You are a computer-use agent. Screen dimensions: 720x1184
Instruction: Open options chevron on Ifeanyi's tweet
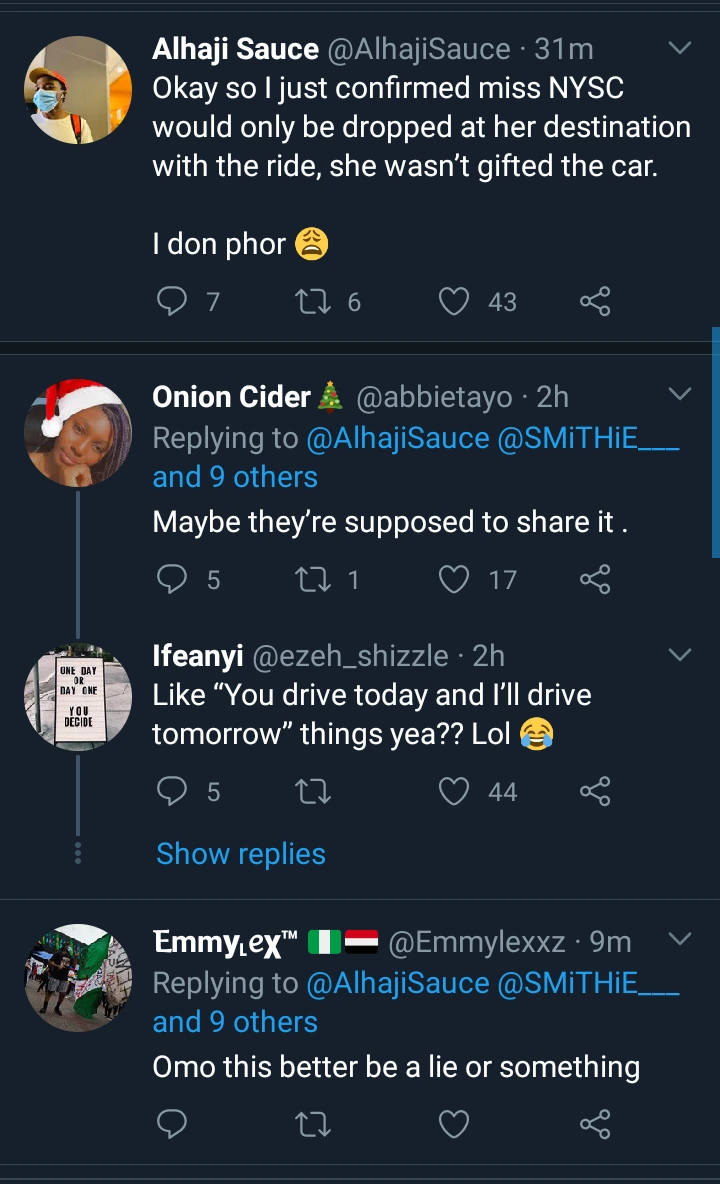(679, 655)
